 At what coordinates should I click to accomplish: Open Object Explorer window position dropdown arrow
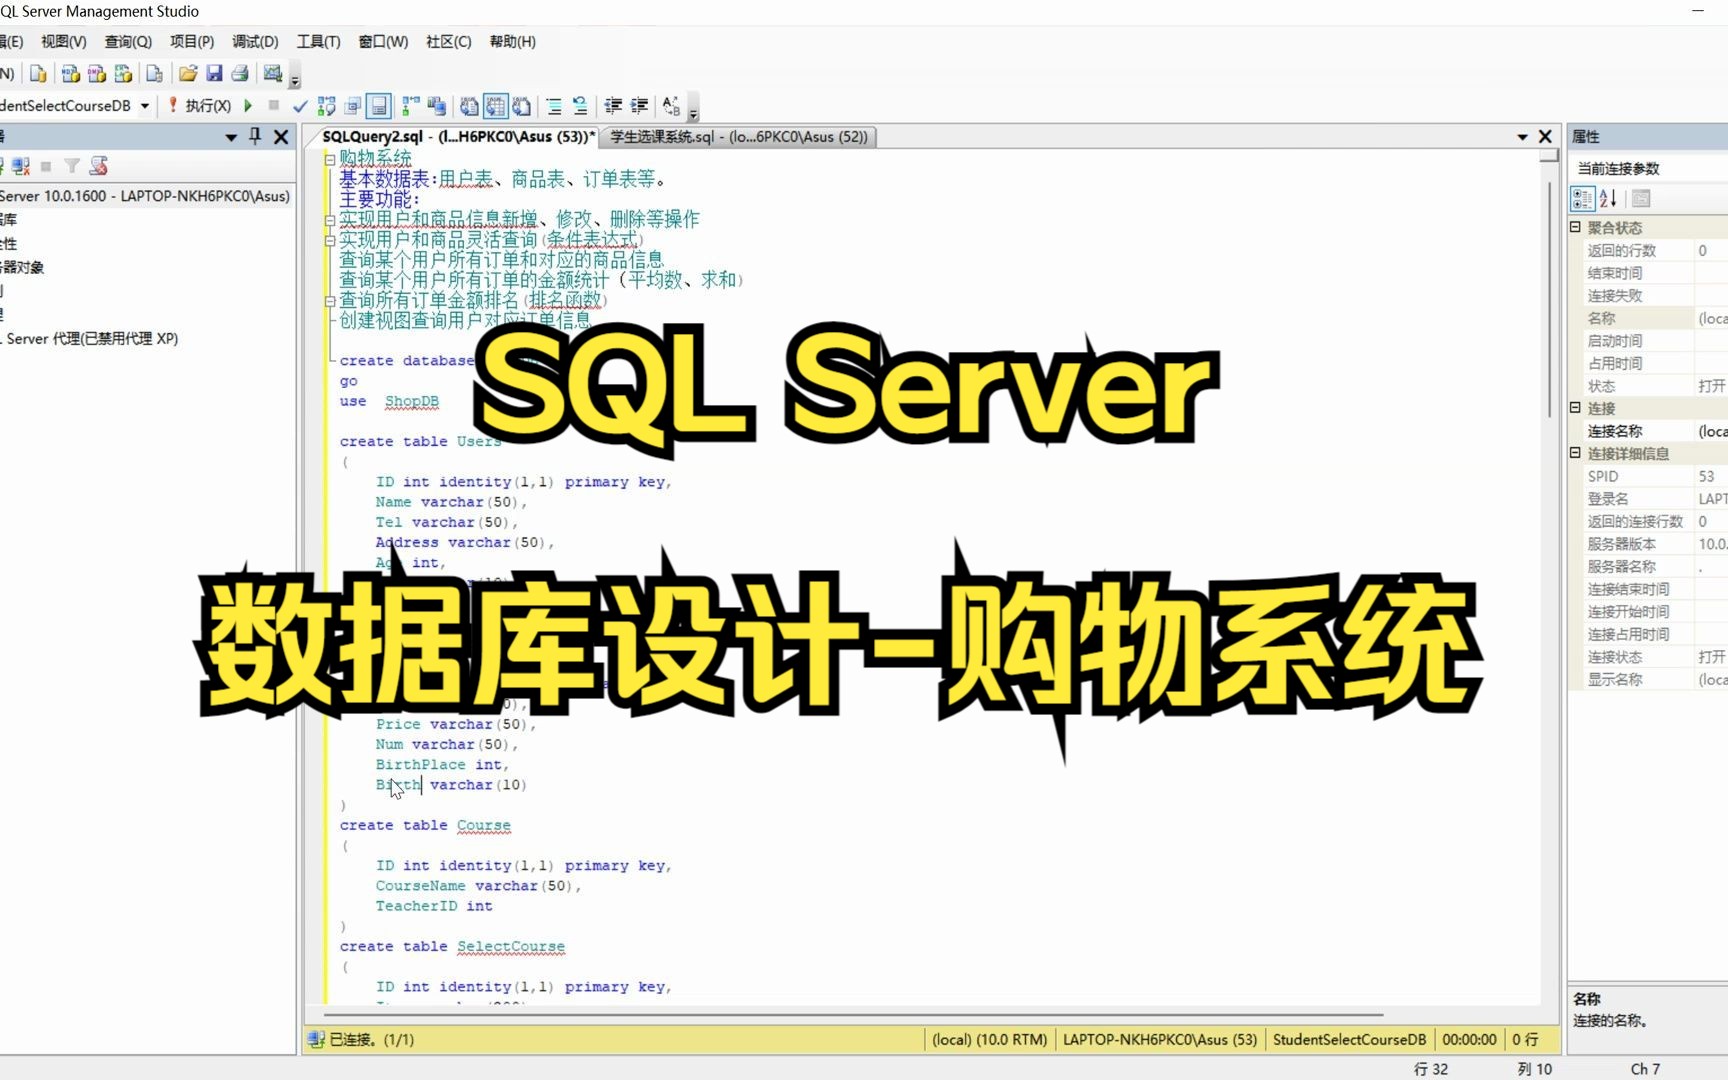coord(231,137)
